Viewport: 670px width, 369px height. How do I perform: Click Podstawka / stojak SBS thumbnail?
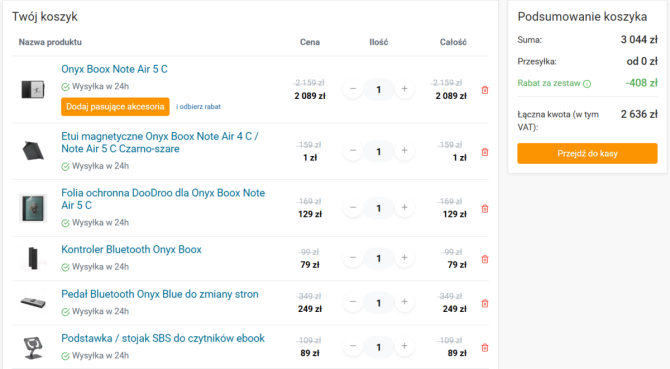tap(33, 348)
